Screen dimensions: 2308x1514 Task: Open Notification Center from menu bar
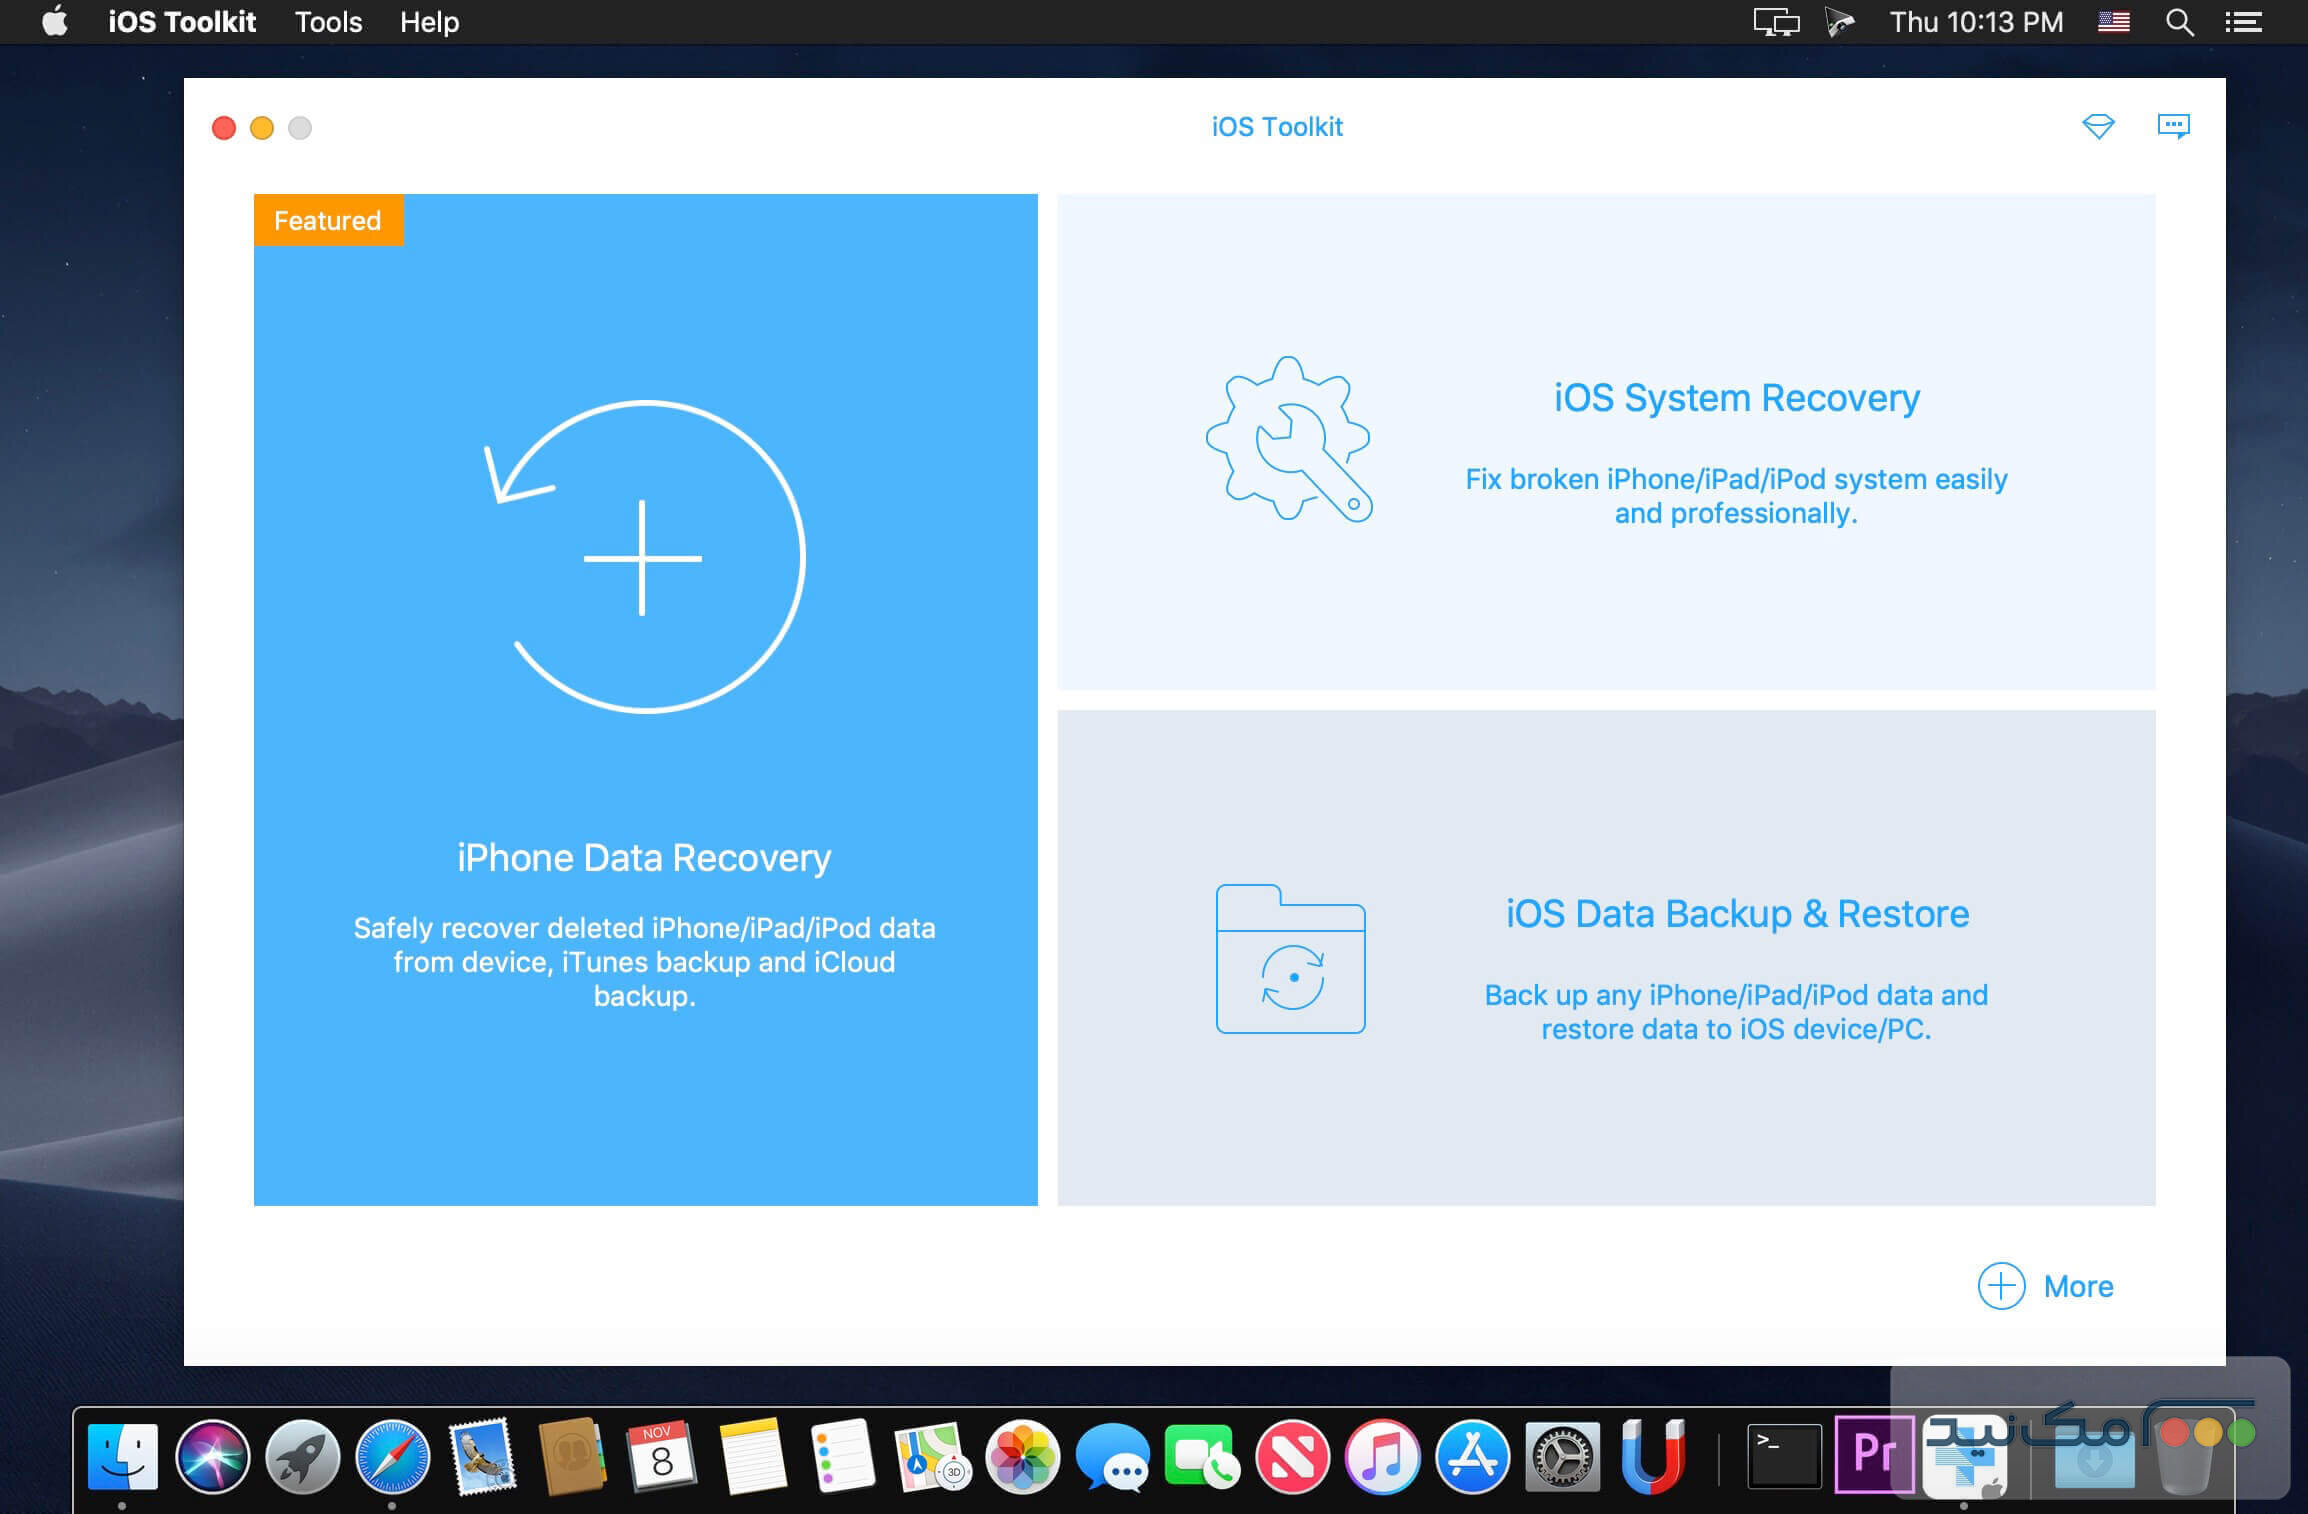[x=2243, y=21]
